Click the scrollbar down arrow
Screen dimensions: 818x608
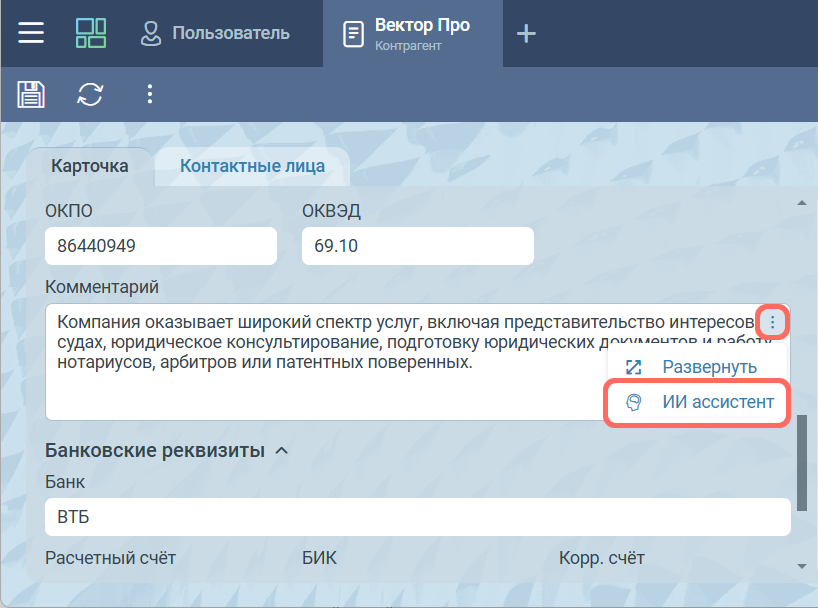(802, 565)
